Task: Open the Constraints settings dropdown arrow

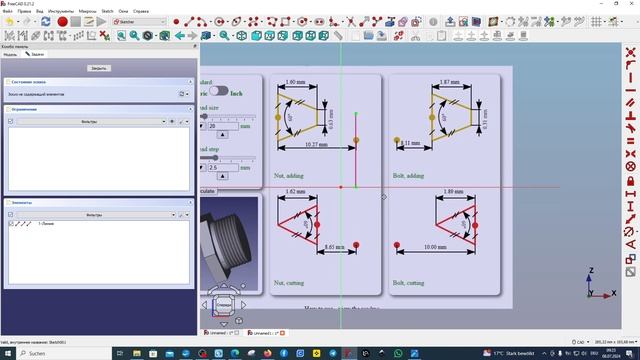Action: pyautogui.click(x=187, y=122)
